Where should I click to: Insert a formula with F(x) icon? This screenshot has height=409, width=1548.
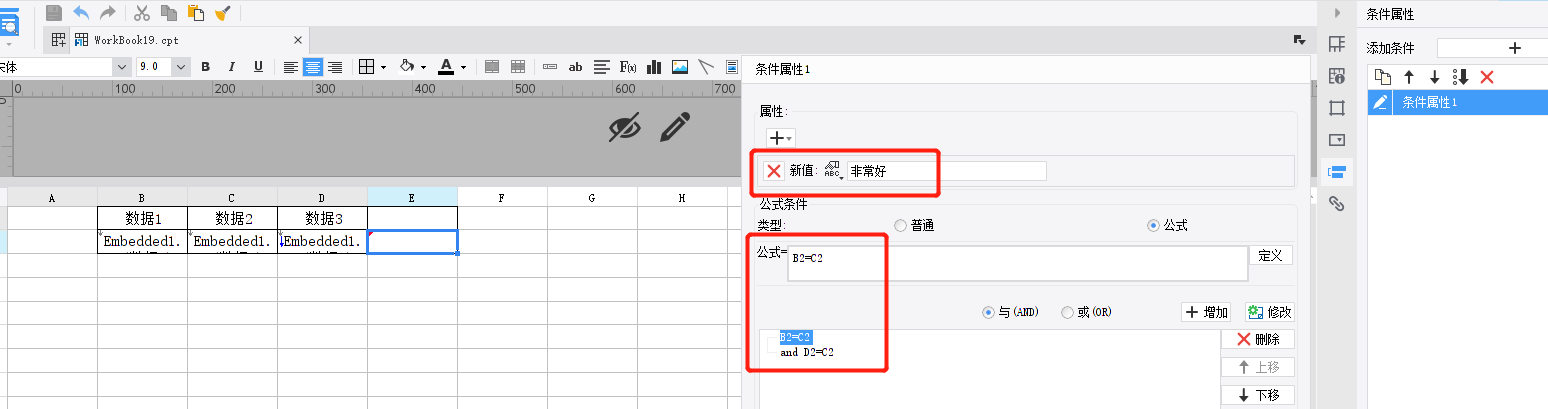629,67
